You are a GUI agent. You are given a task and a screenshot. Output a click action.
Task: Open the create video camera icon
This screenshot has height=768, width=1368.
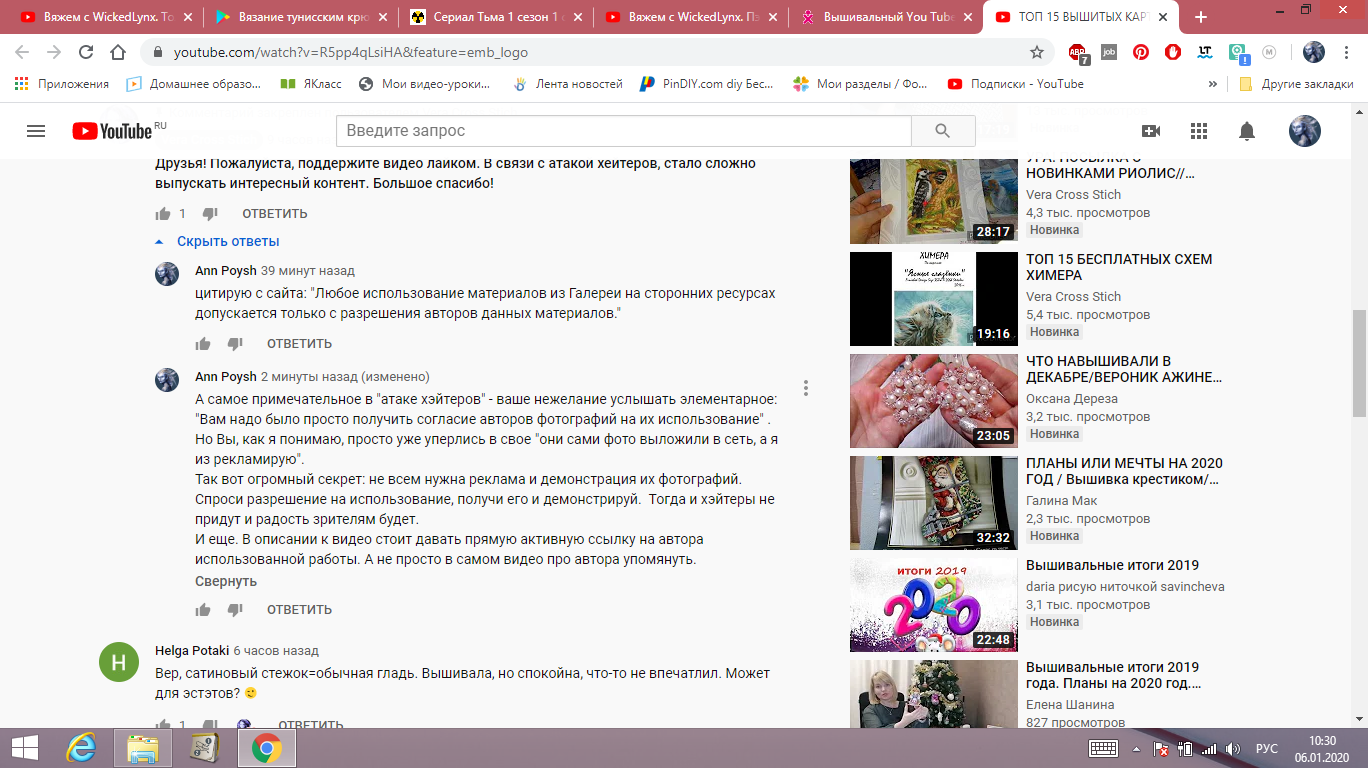(x=1151, y=131)
